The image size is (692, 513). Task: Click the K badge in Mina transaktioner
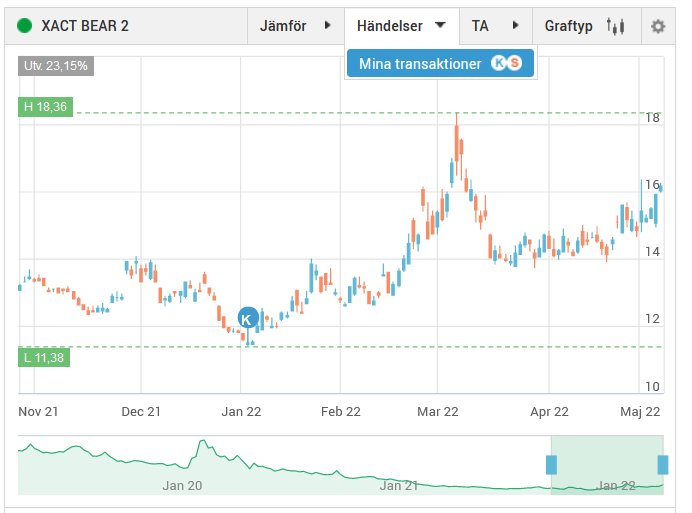point(499,63)
